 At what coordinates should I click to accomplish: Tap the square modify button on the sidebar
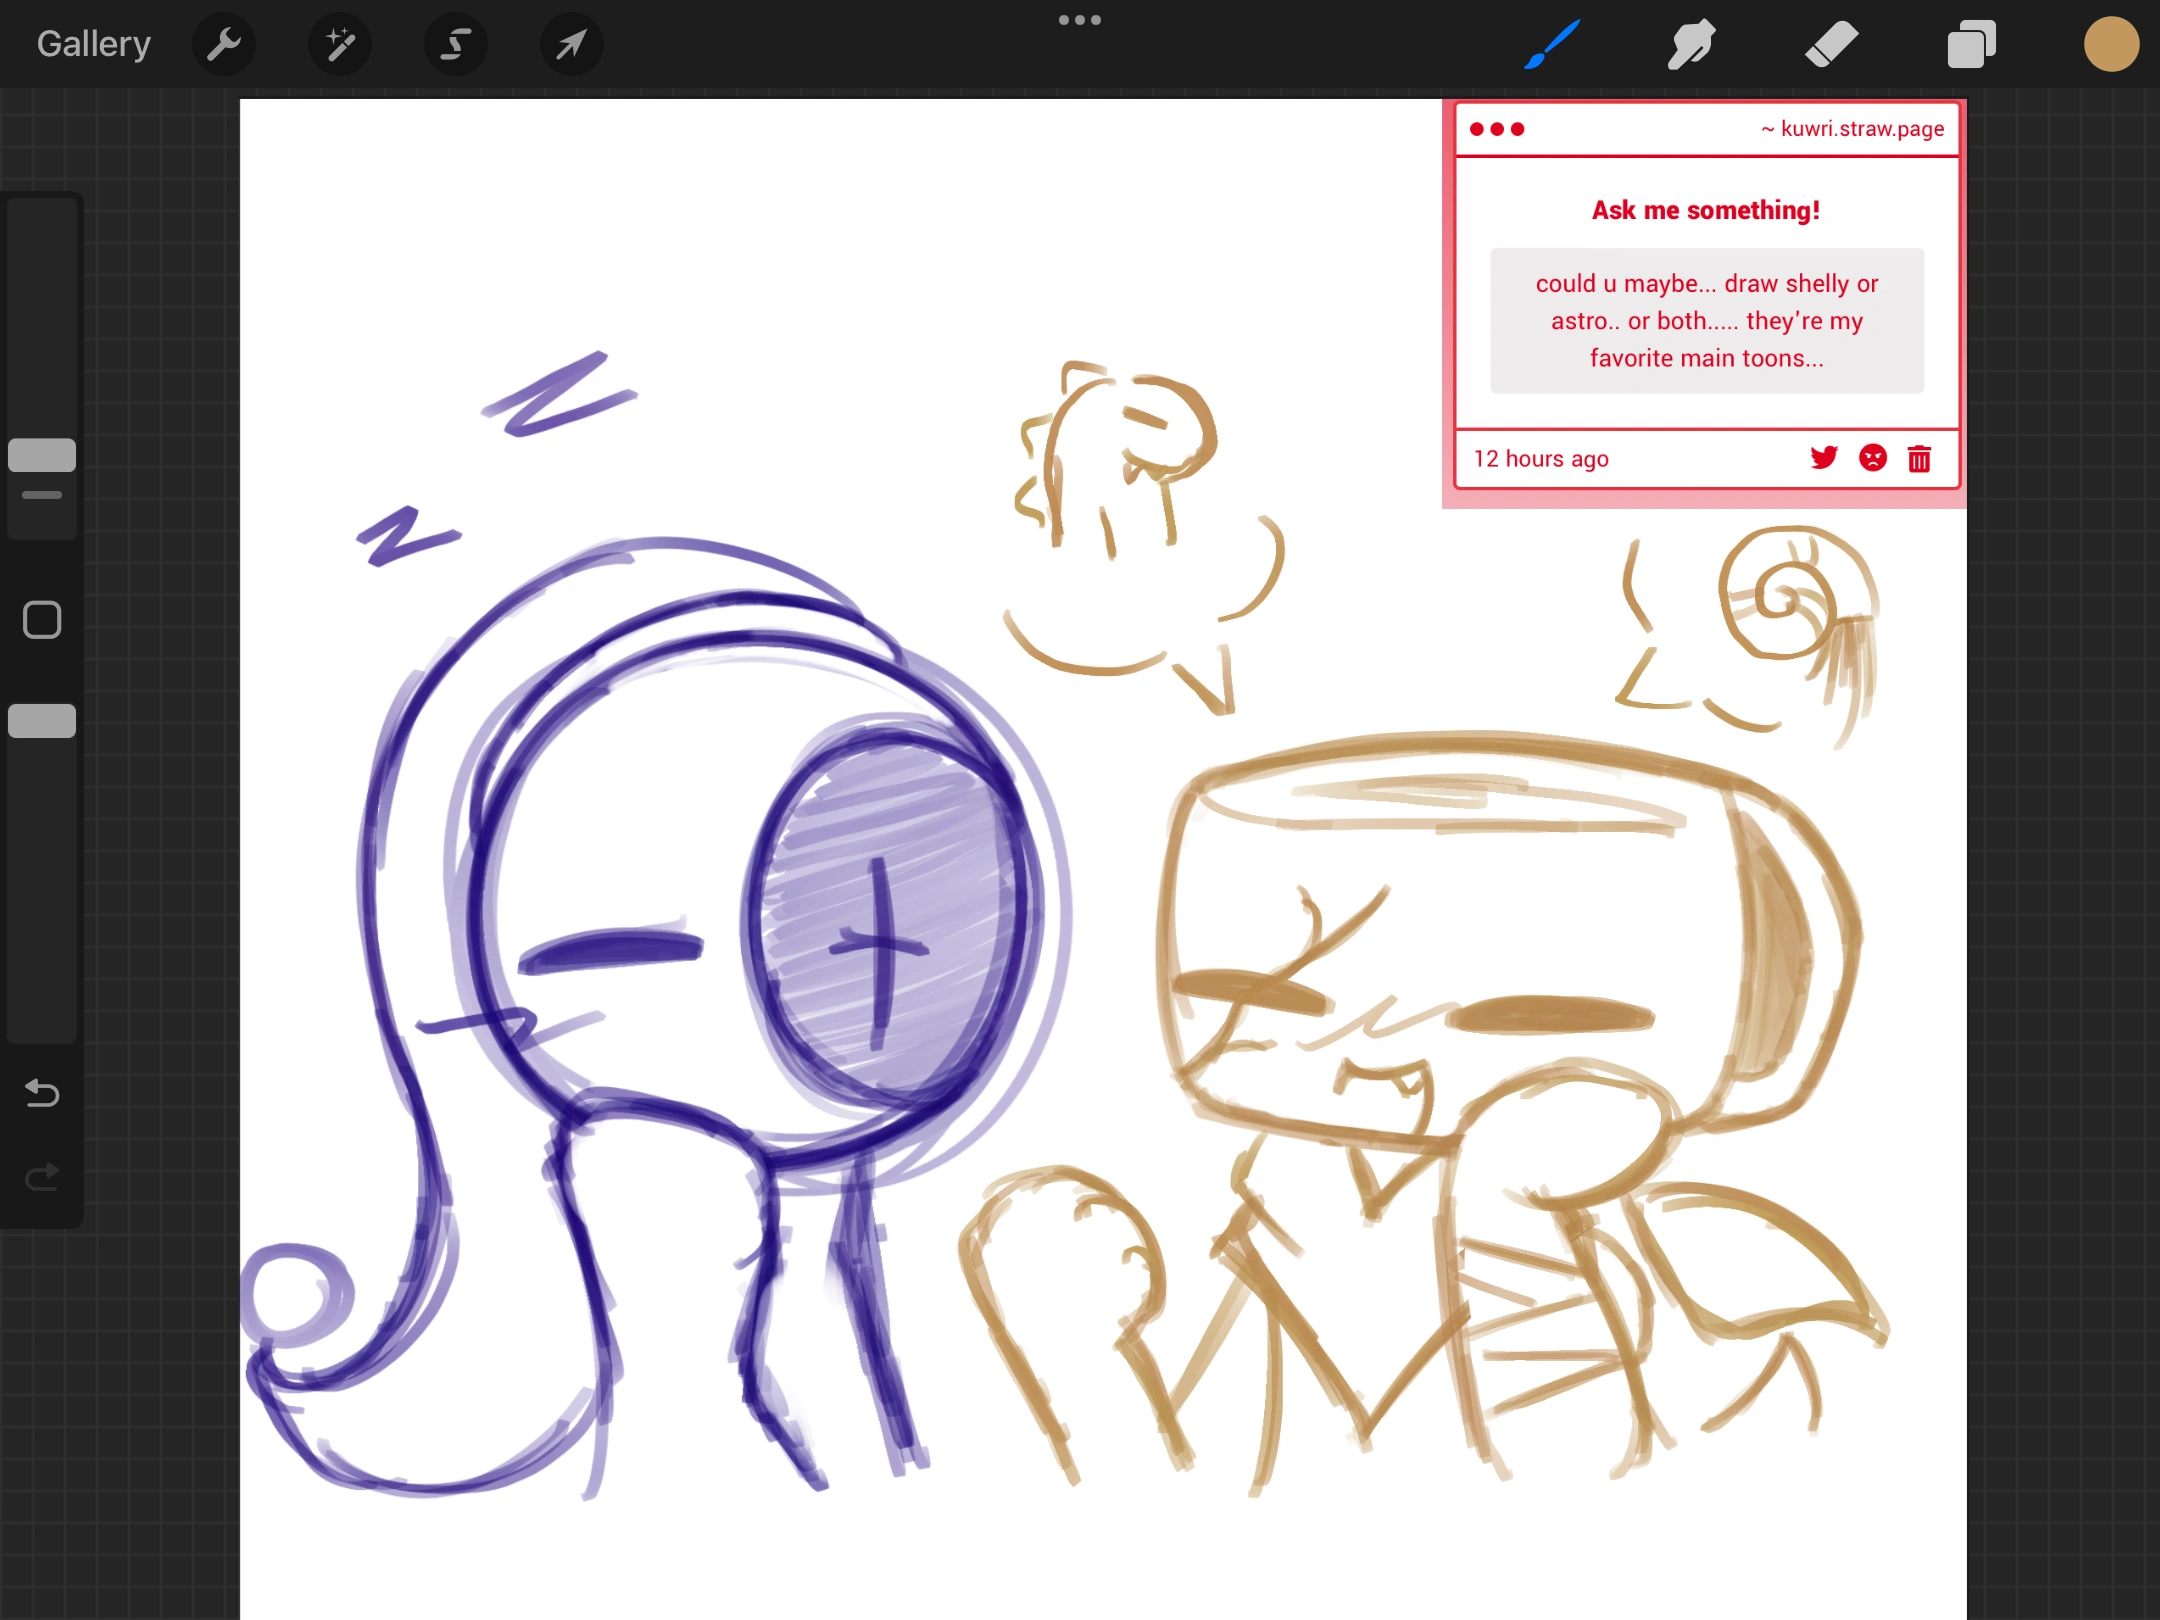point(42,620)
